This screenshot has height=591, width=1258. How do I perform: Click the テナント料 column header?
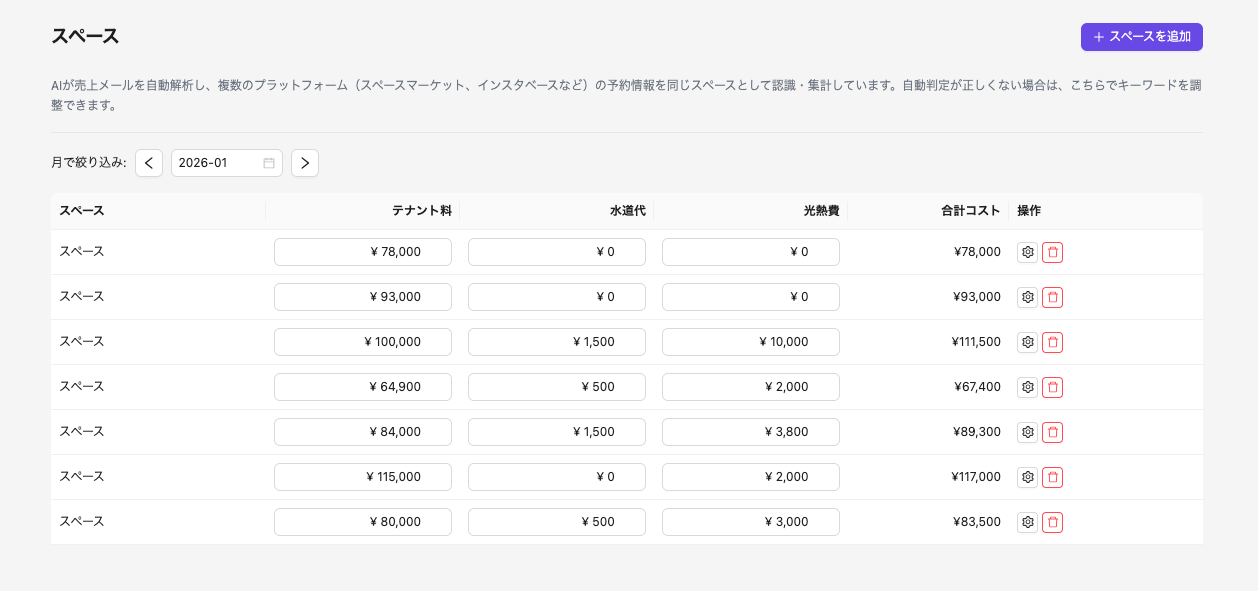point(421,211)
